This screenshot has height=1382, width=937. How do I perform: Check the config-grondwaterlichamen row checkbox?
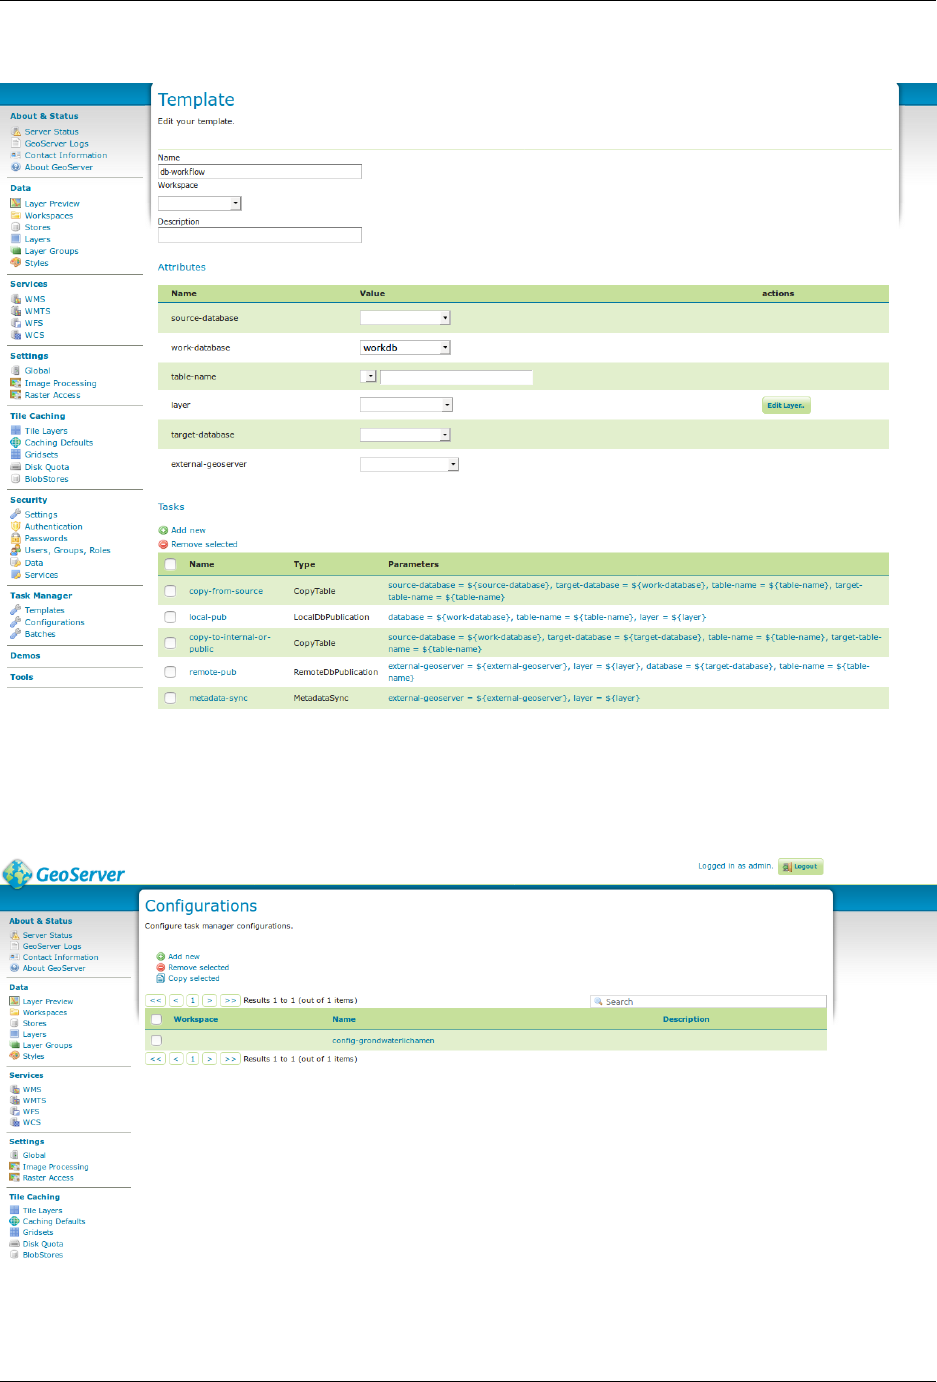pos(156,1040)
